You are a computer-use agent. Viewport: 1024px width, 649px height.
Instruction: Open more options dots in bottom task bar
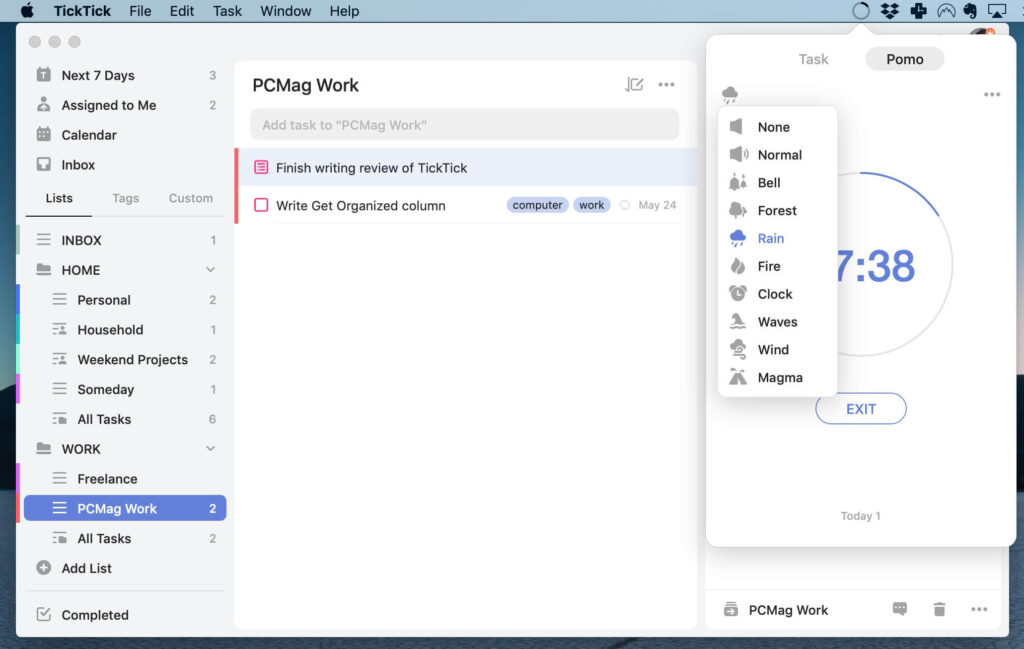point(978,609)
